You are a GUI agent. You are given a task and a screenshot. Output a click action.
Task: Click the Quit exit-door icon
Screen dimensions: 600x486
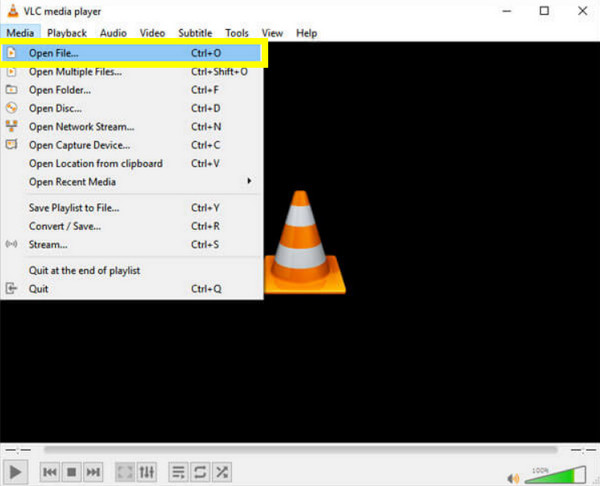11,288
